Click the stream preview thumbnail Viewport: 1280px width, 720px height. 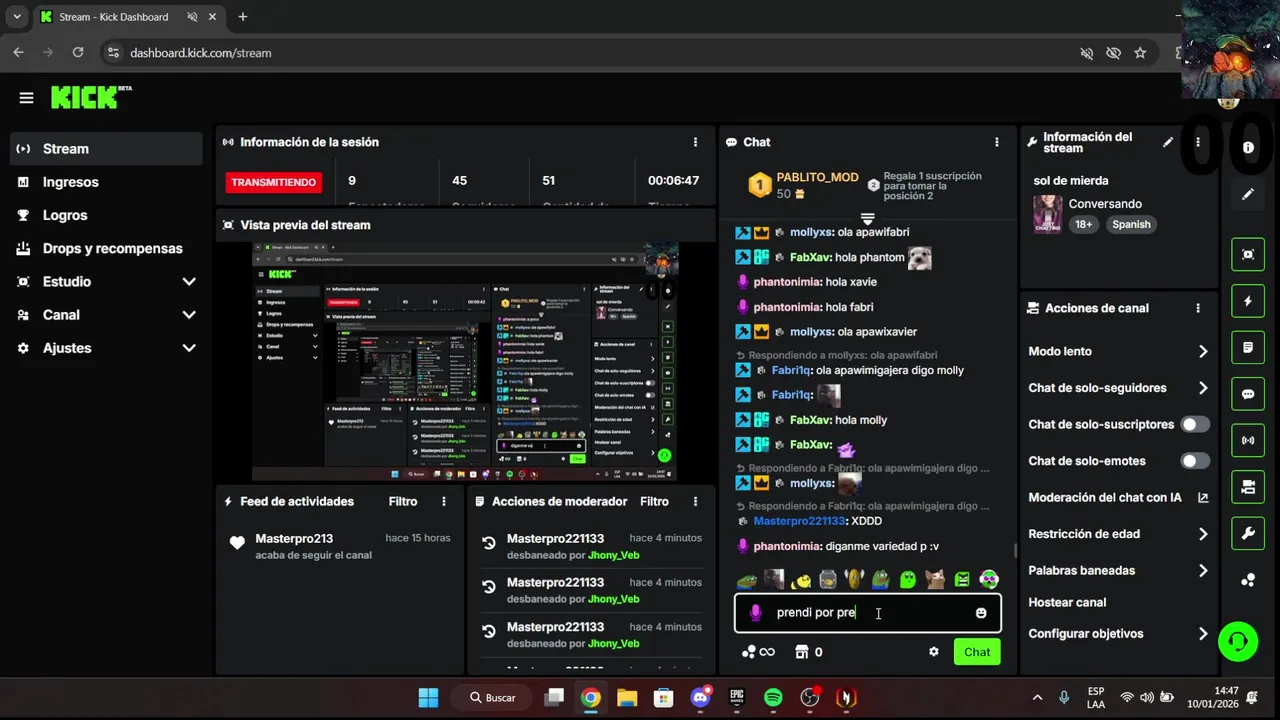click(x=465, y=361)
